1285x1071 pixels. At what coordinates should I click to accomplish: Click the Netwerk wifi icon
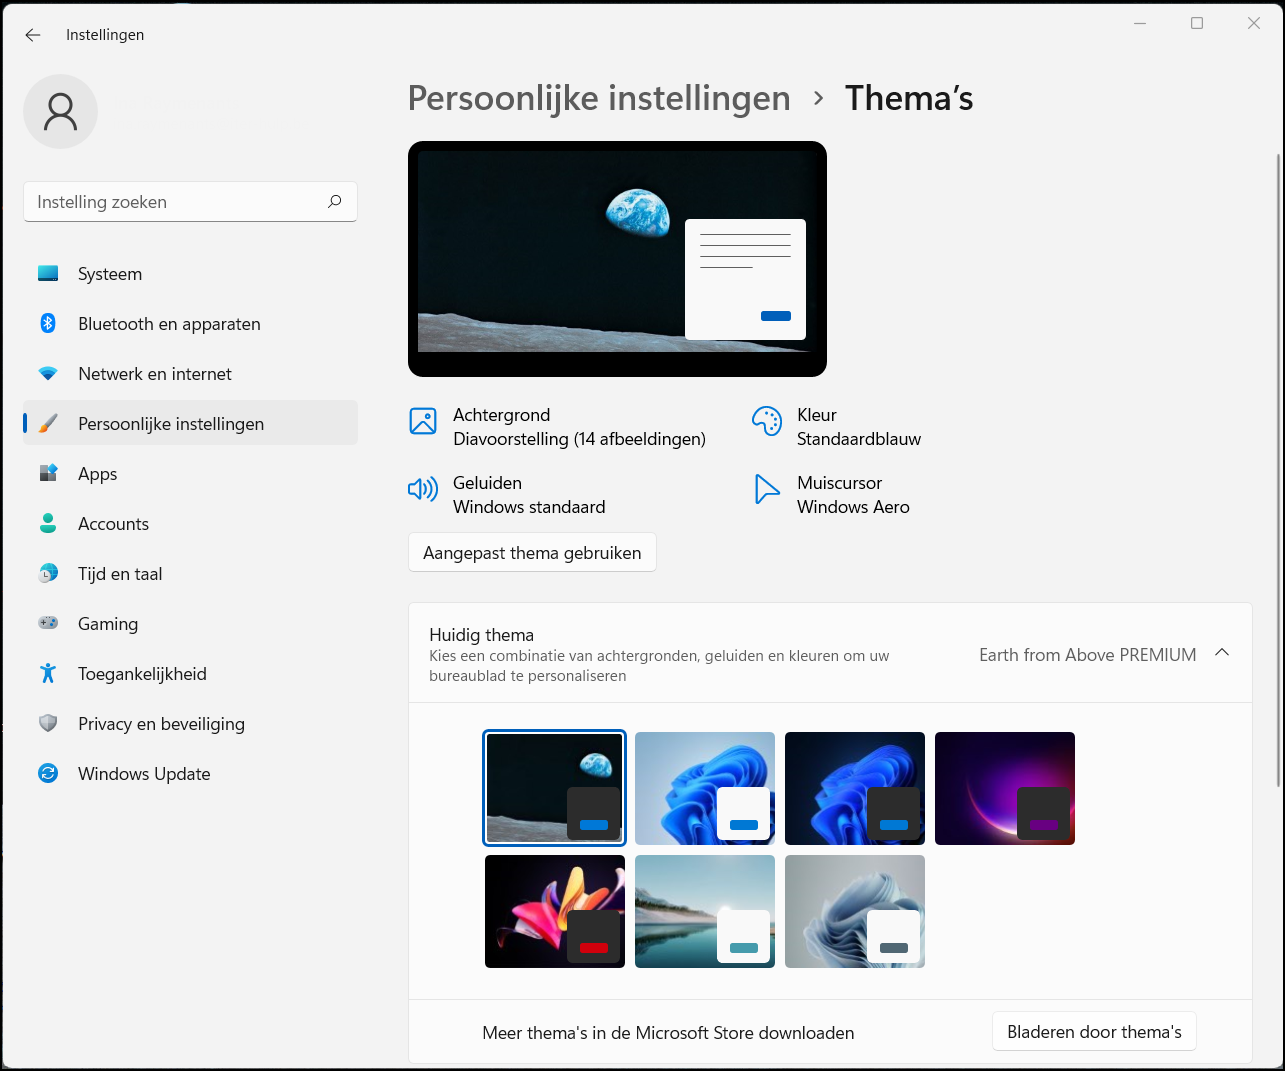[x=48, y=373]
